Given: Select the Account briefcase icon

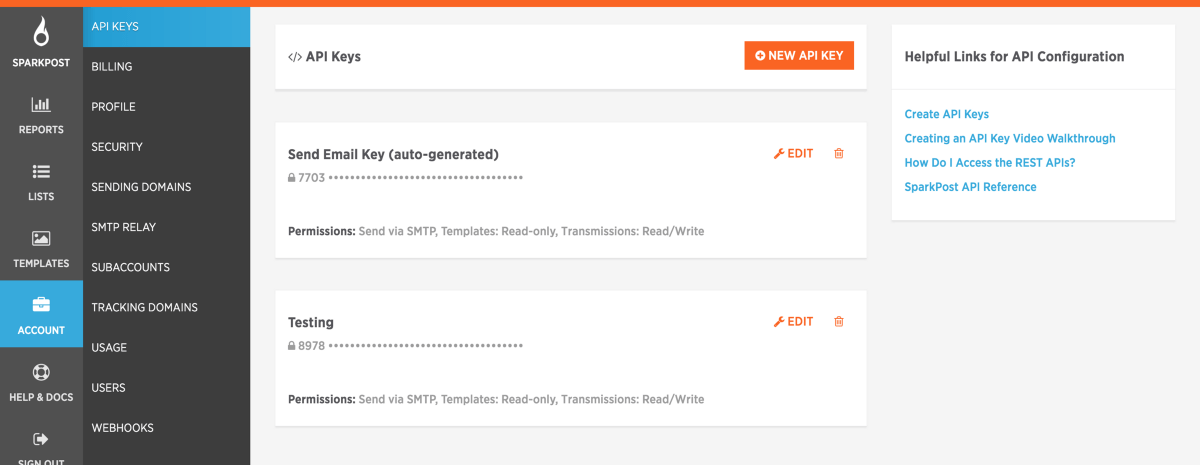Looking at the screenshot, I should pyautogui.click(x=41, y=305).
